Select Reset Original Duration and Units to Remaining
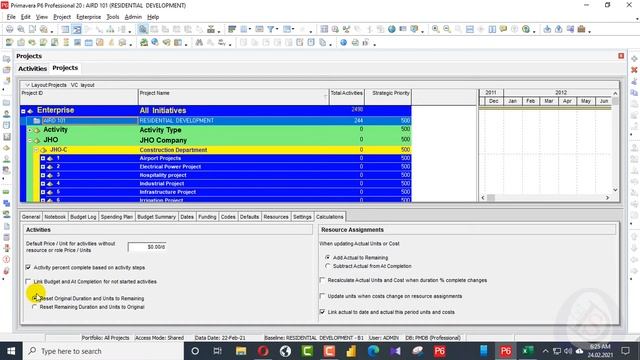Screen dimensions: 640x360 (35, 298)
